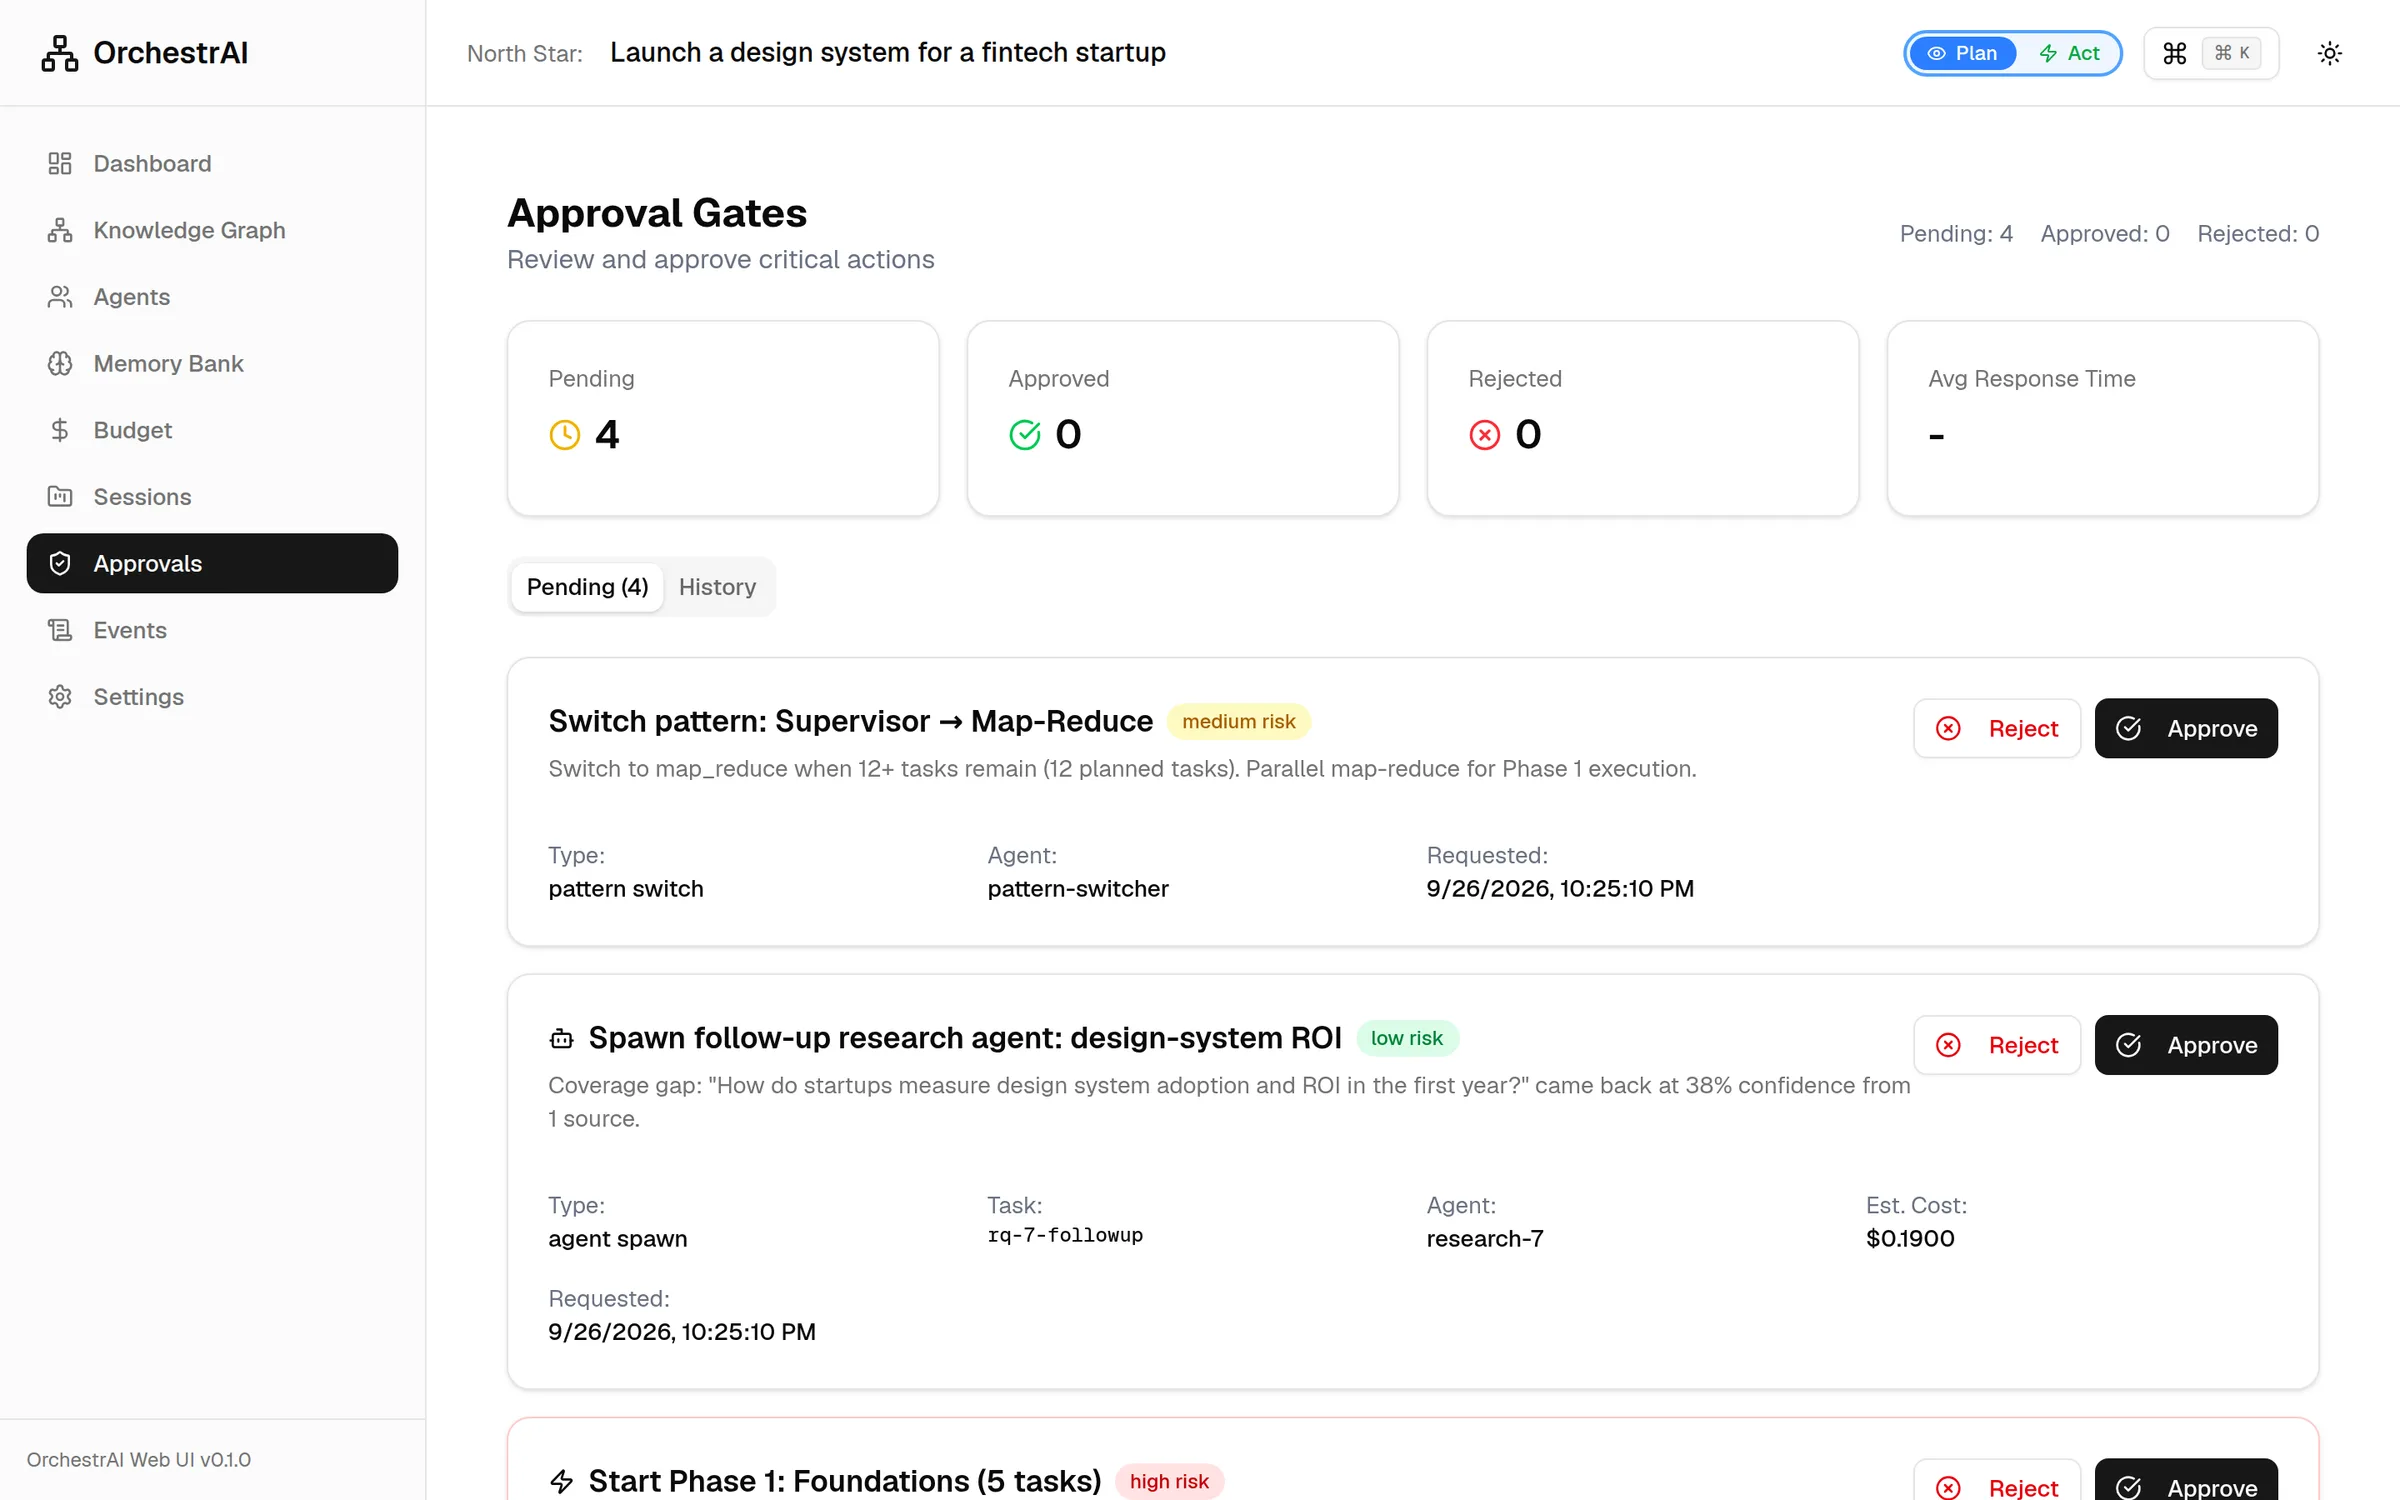The height and width of the screenshot is (1500, 2400).
Task: Click the Budget dollar icon
Action: pos(60,430)
